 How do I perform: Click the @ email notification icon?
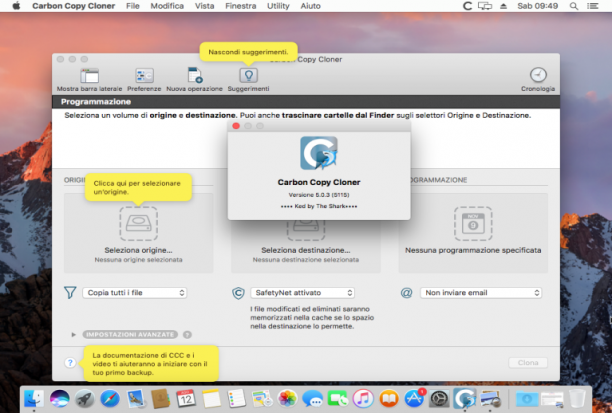[406, 293]
